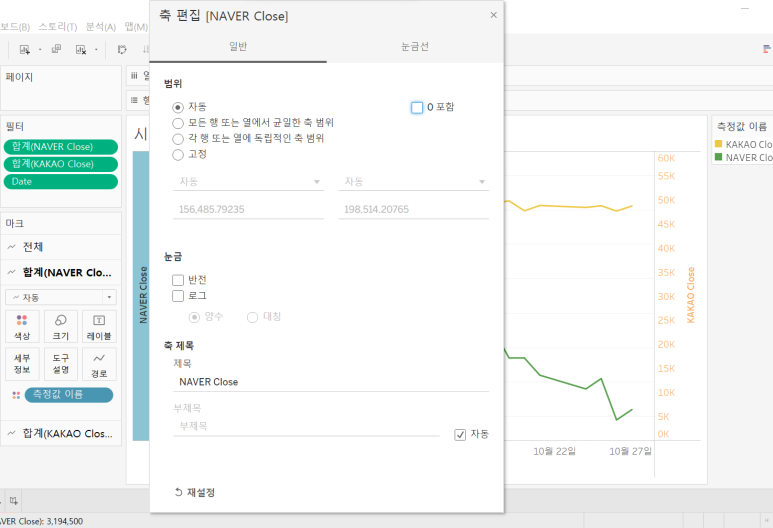773x528 pixels.
Task: Click the new worksheet toolbar icon
Action: 24,49
